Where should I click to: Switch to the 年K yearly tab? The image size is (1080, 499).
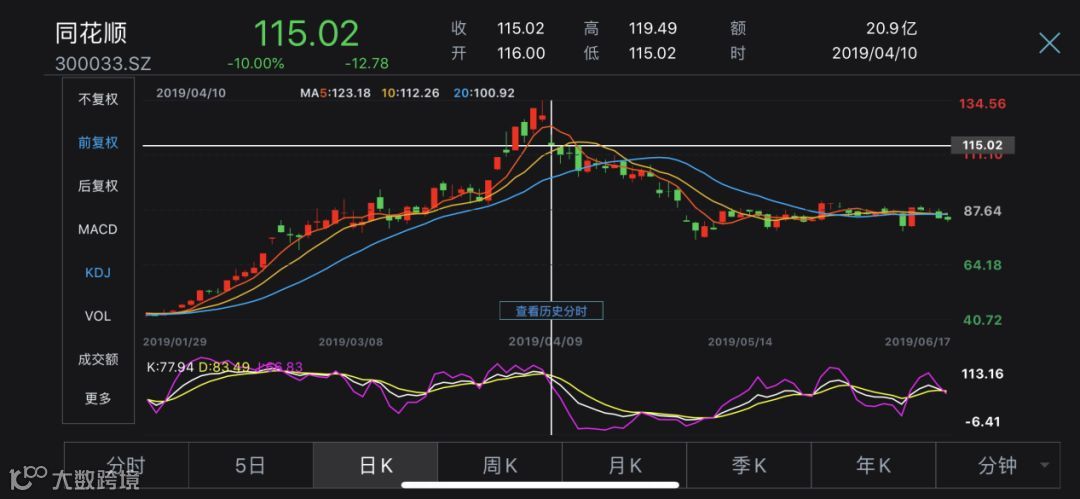click(873, 466)
